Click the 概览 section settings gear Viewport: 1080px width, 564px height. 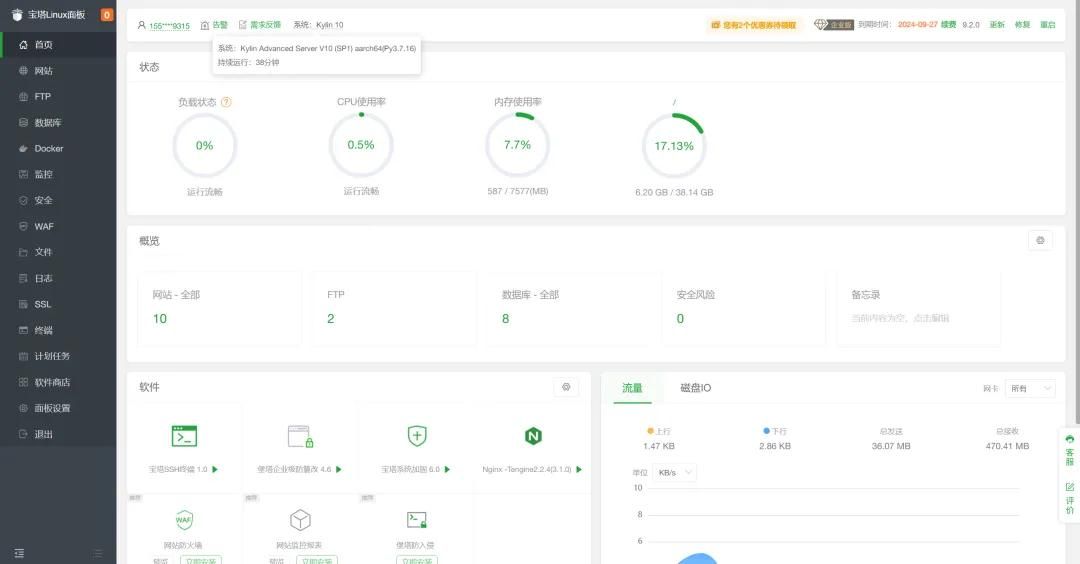(x=1040, y=241)
